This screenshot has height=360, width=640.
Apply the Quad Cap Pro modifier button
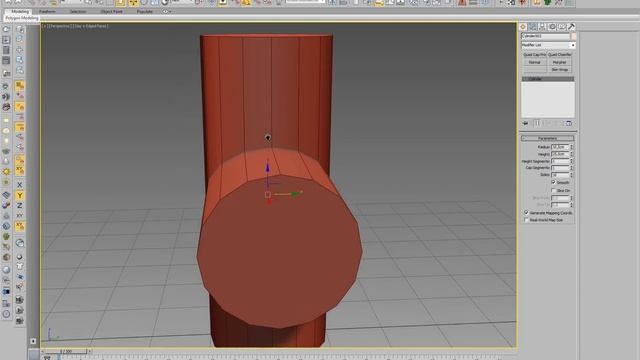pyautogui.click(x=534, y=55)
